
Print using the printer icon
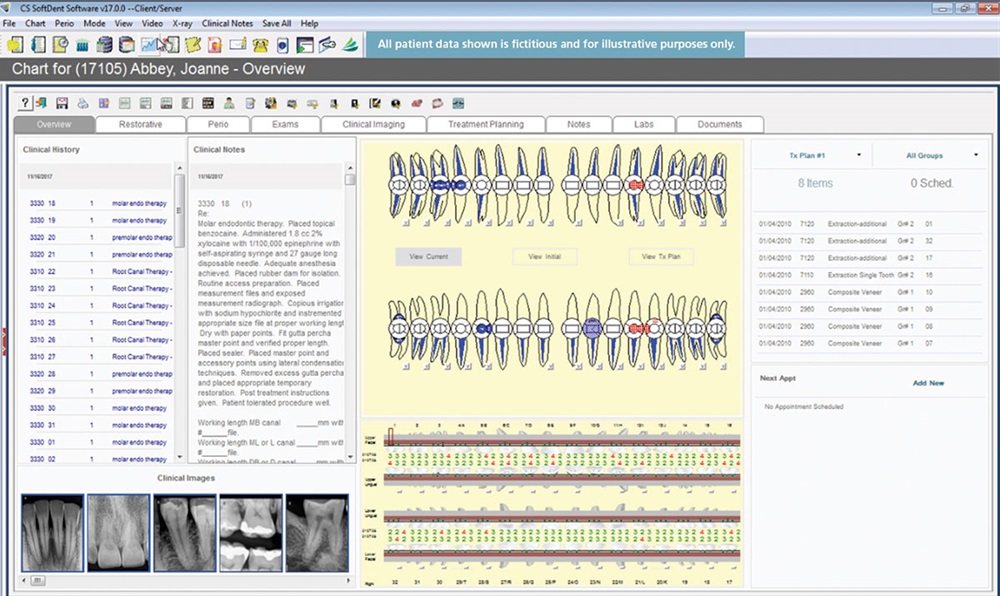83,103
